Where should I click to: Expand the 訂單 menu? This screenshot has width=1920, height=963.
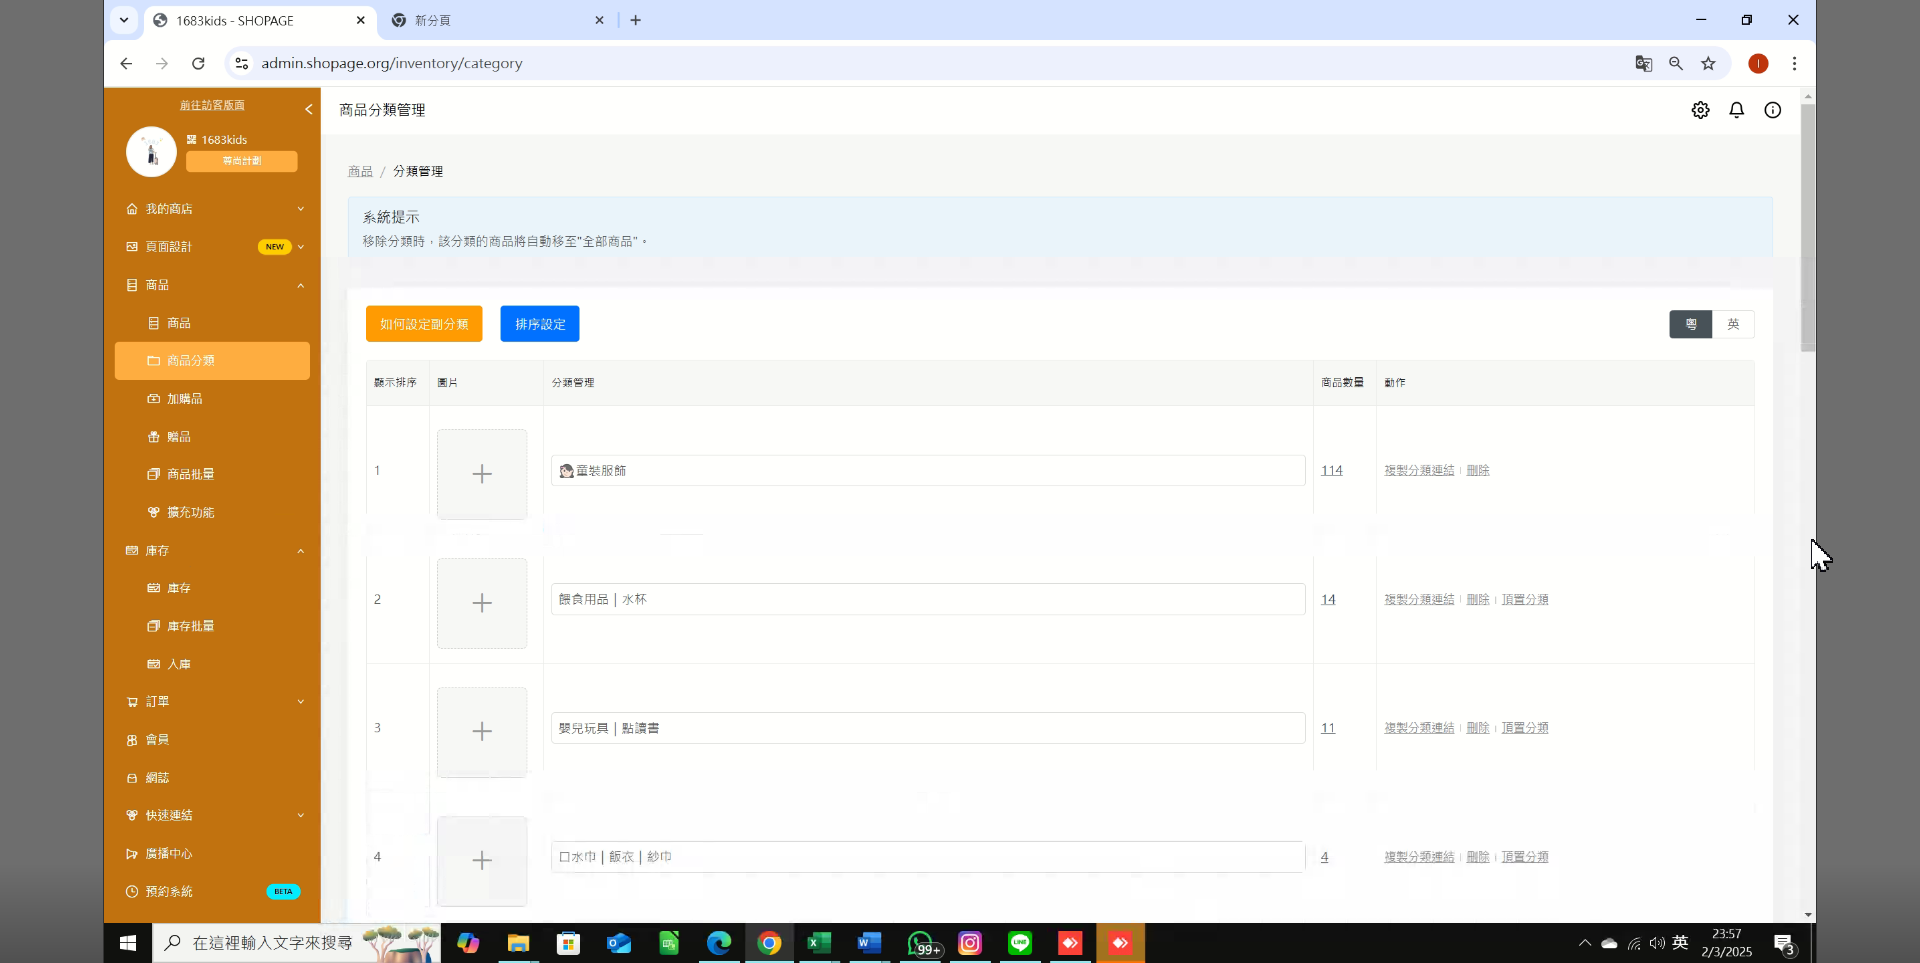[x=212, y=702]
